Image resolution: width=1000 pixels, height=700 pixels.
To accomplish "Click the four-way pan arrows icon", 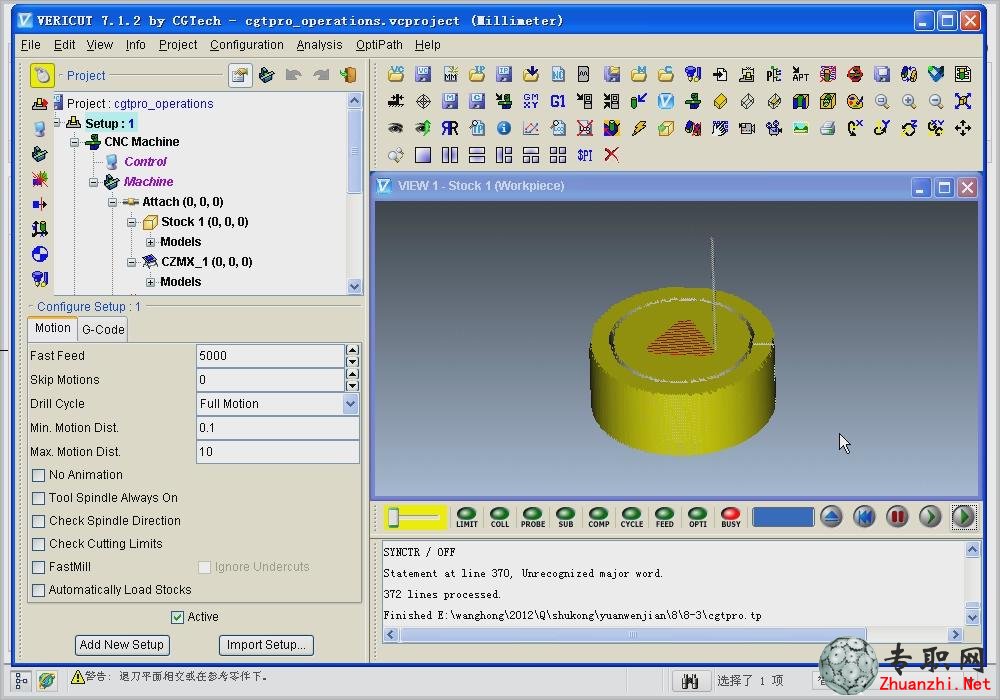I will (963, 128).
